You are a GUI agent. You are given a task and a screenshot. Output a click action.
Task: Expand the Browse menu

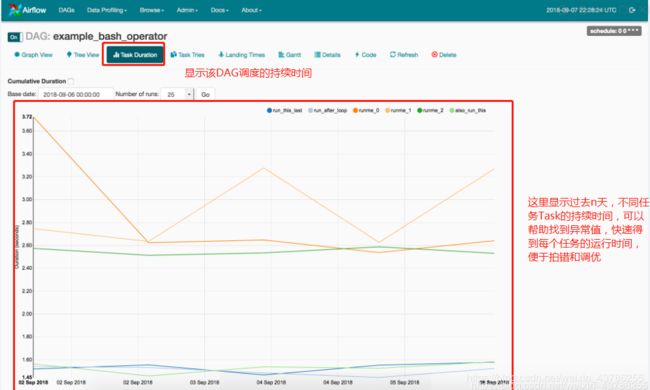click(x=152, y=10)
